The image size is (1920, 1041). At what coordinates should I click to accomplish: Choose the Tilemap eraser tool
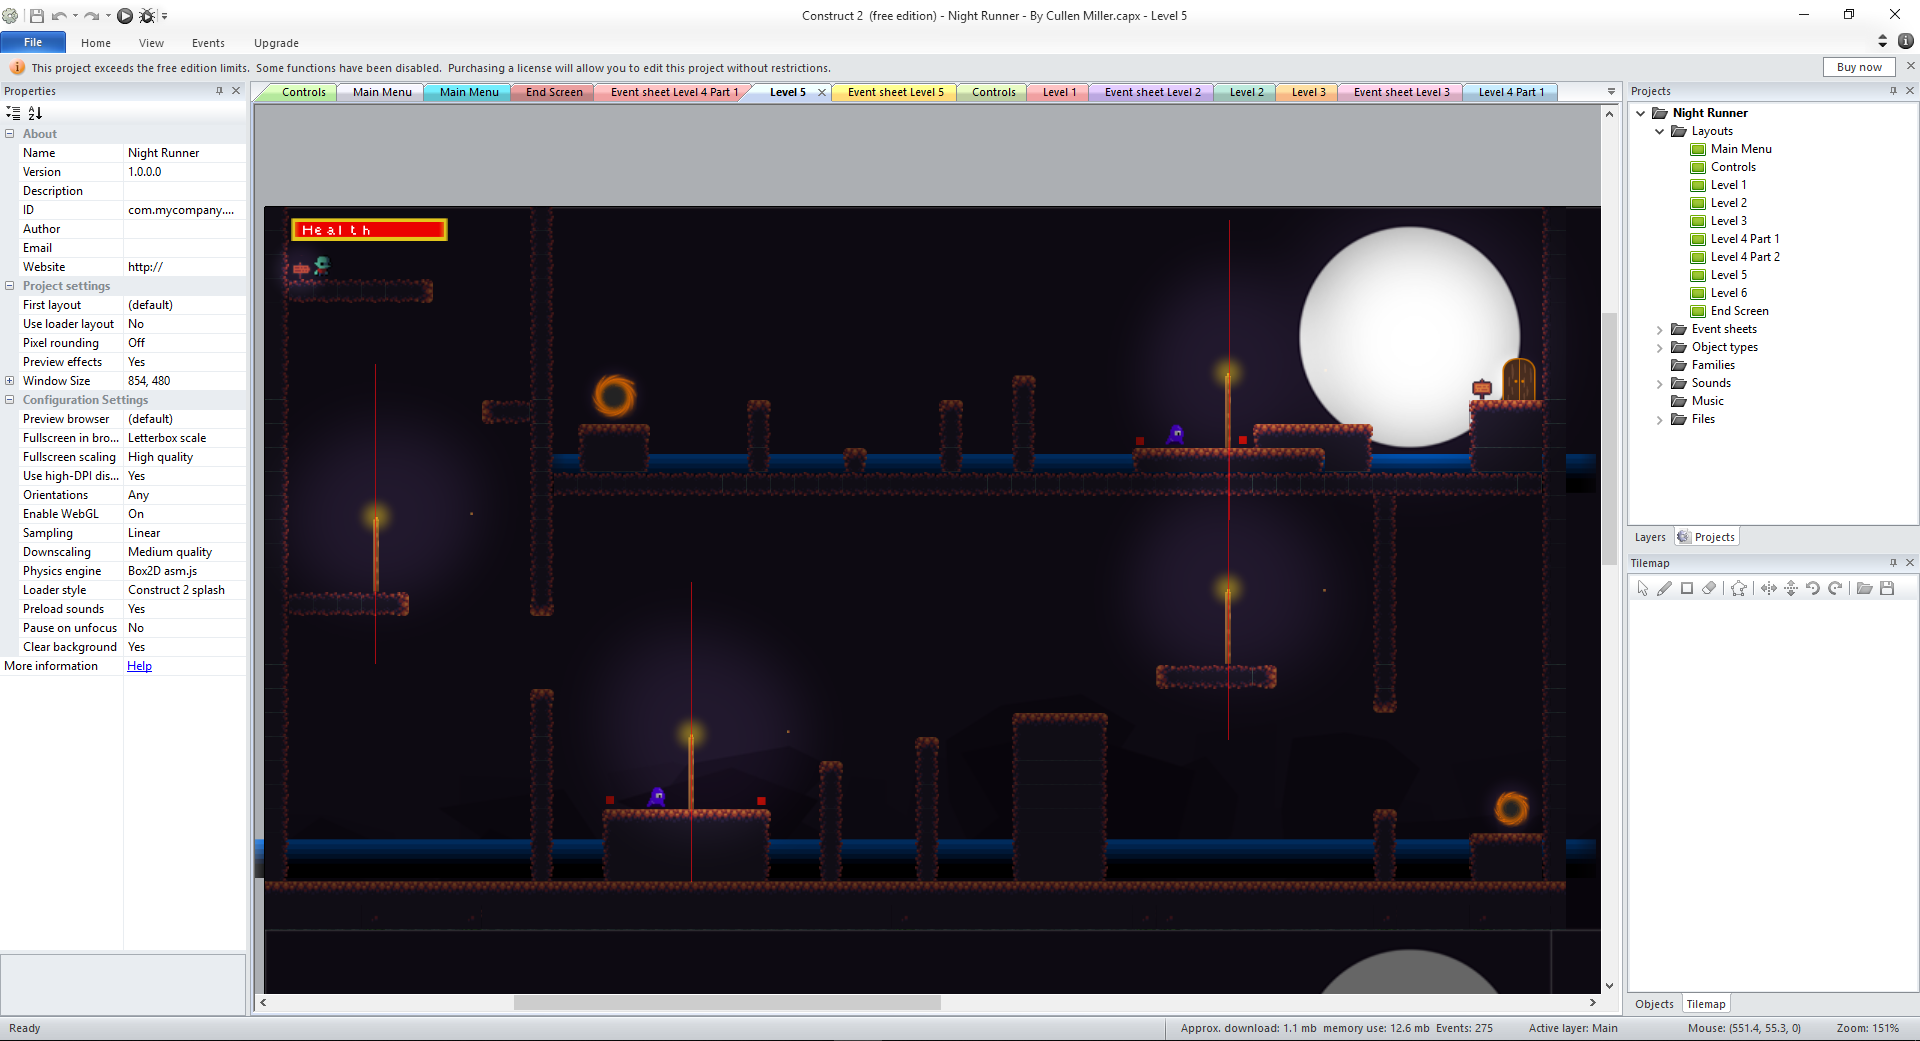click(x=1709, y=588)
